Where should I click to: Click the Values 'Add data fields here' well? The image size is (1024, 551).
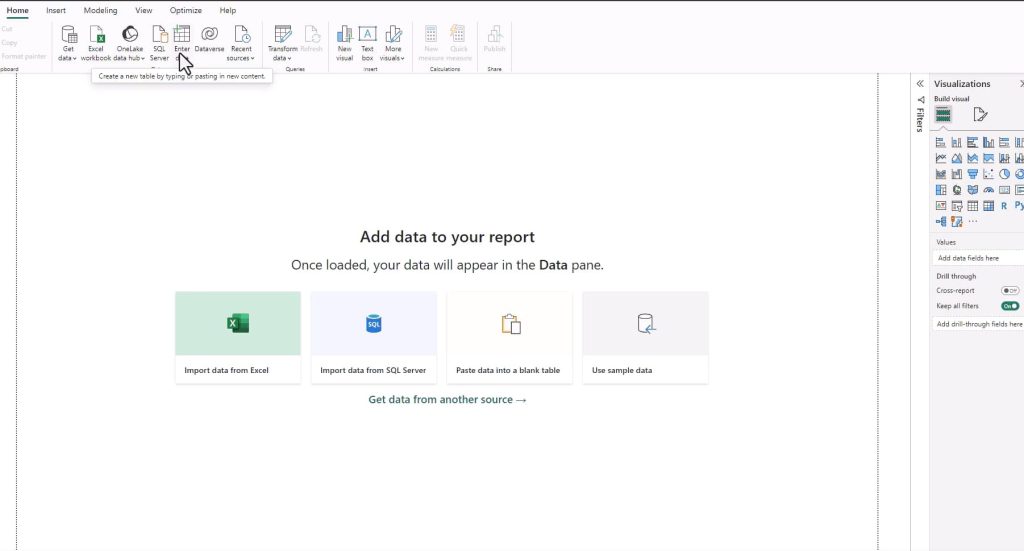click(978, 258)
